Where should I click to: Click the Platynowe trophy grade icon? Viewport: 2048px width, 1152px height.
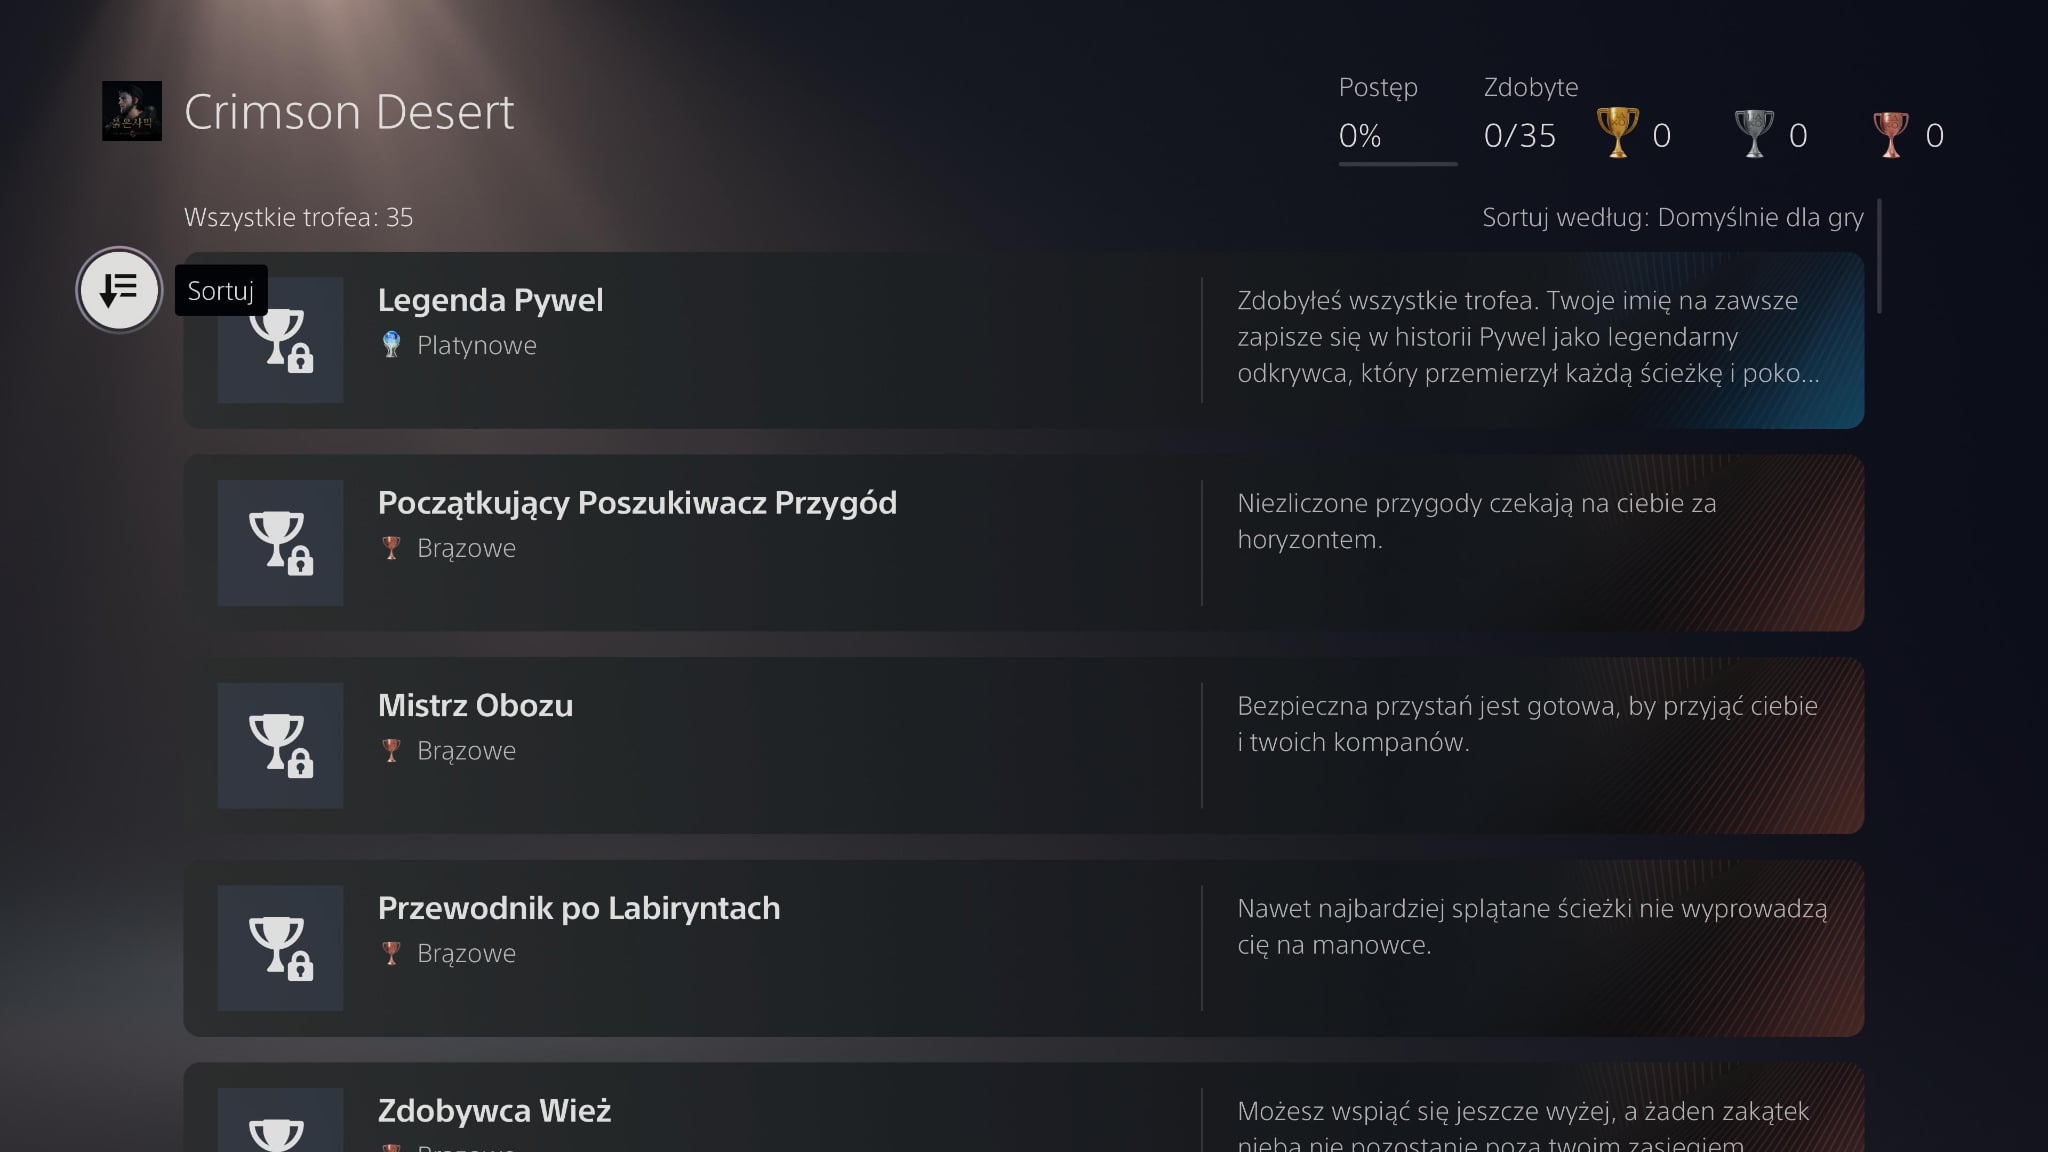coord(391,345)
